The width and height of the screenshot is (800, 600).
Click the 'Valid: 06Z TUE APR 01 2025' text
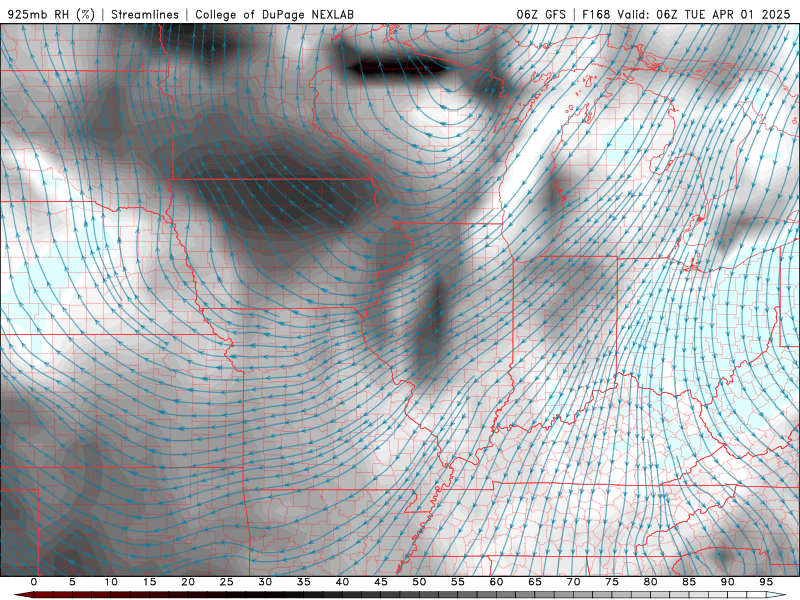[704, 14]
